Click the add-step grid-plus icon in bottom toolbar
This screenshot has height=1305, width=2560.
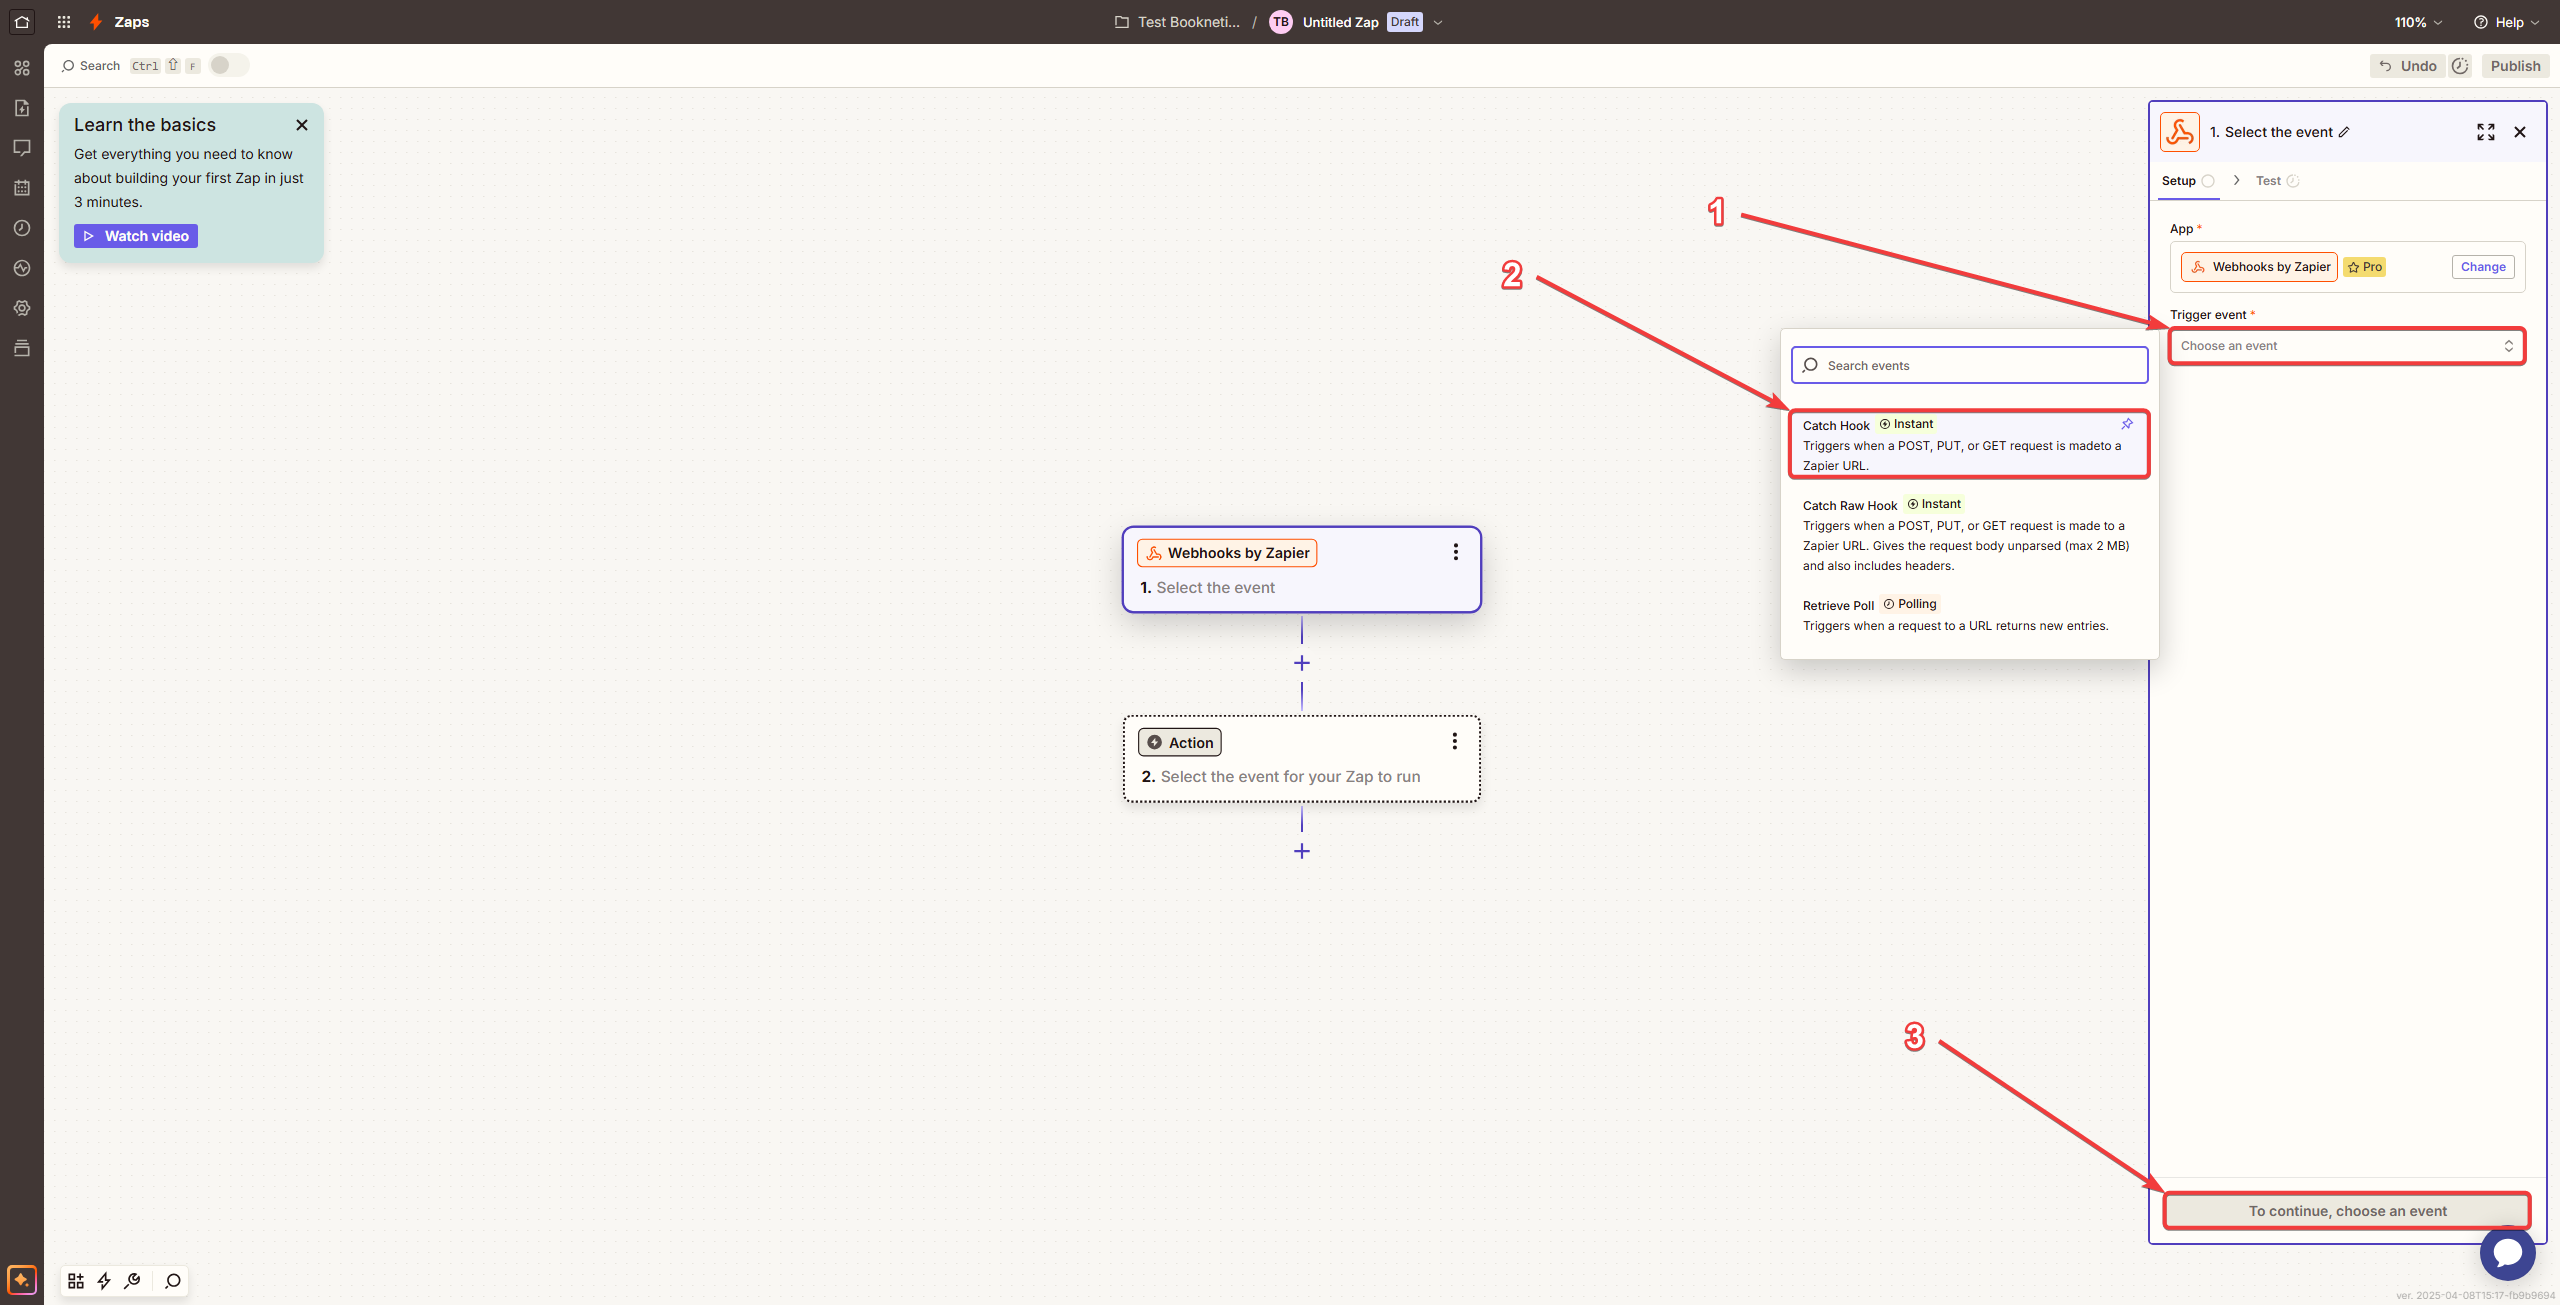76,1281
